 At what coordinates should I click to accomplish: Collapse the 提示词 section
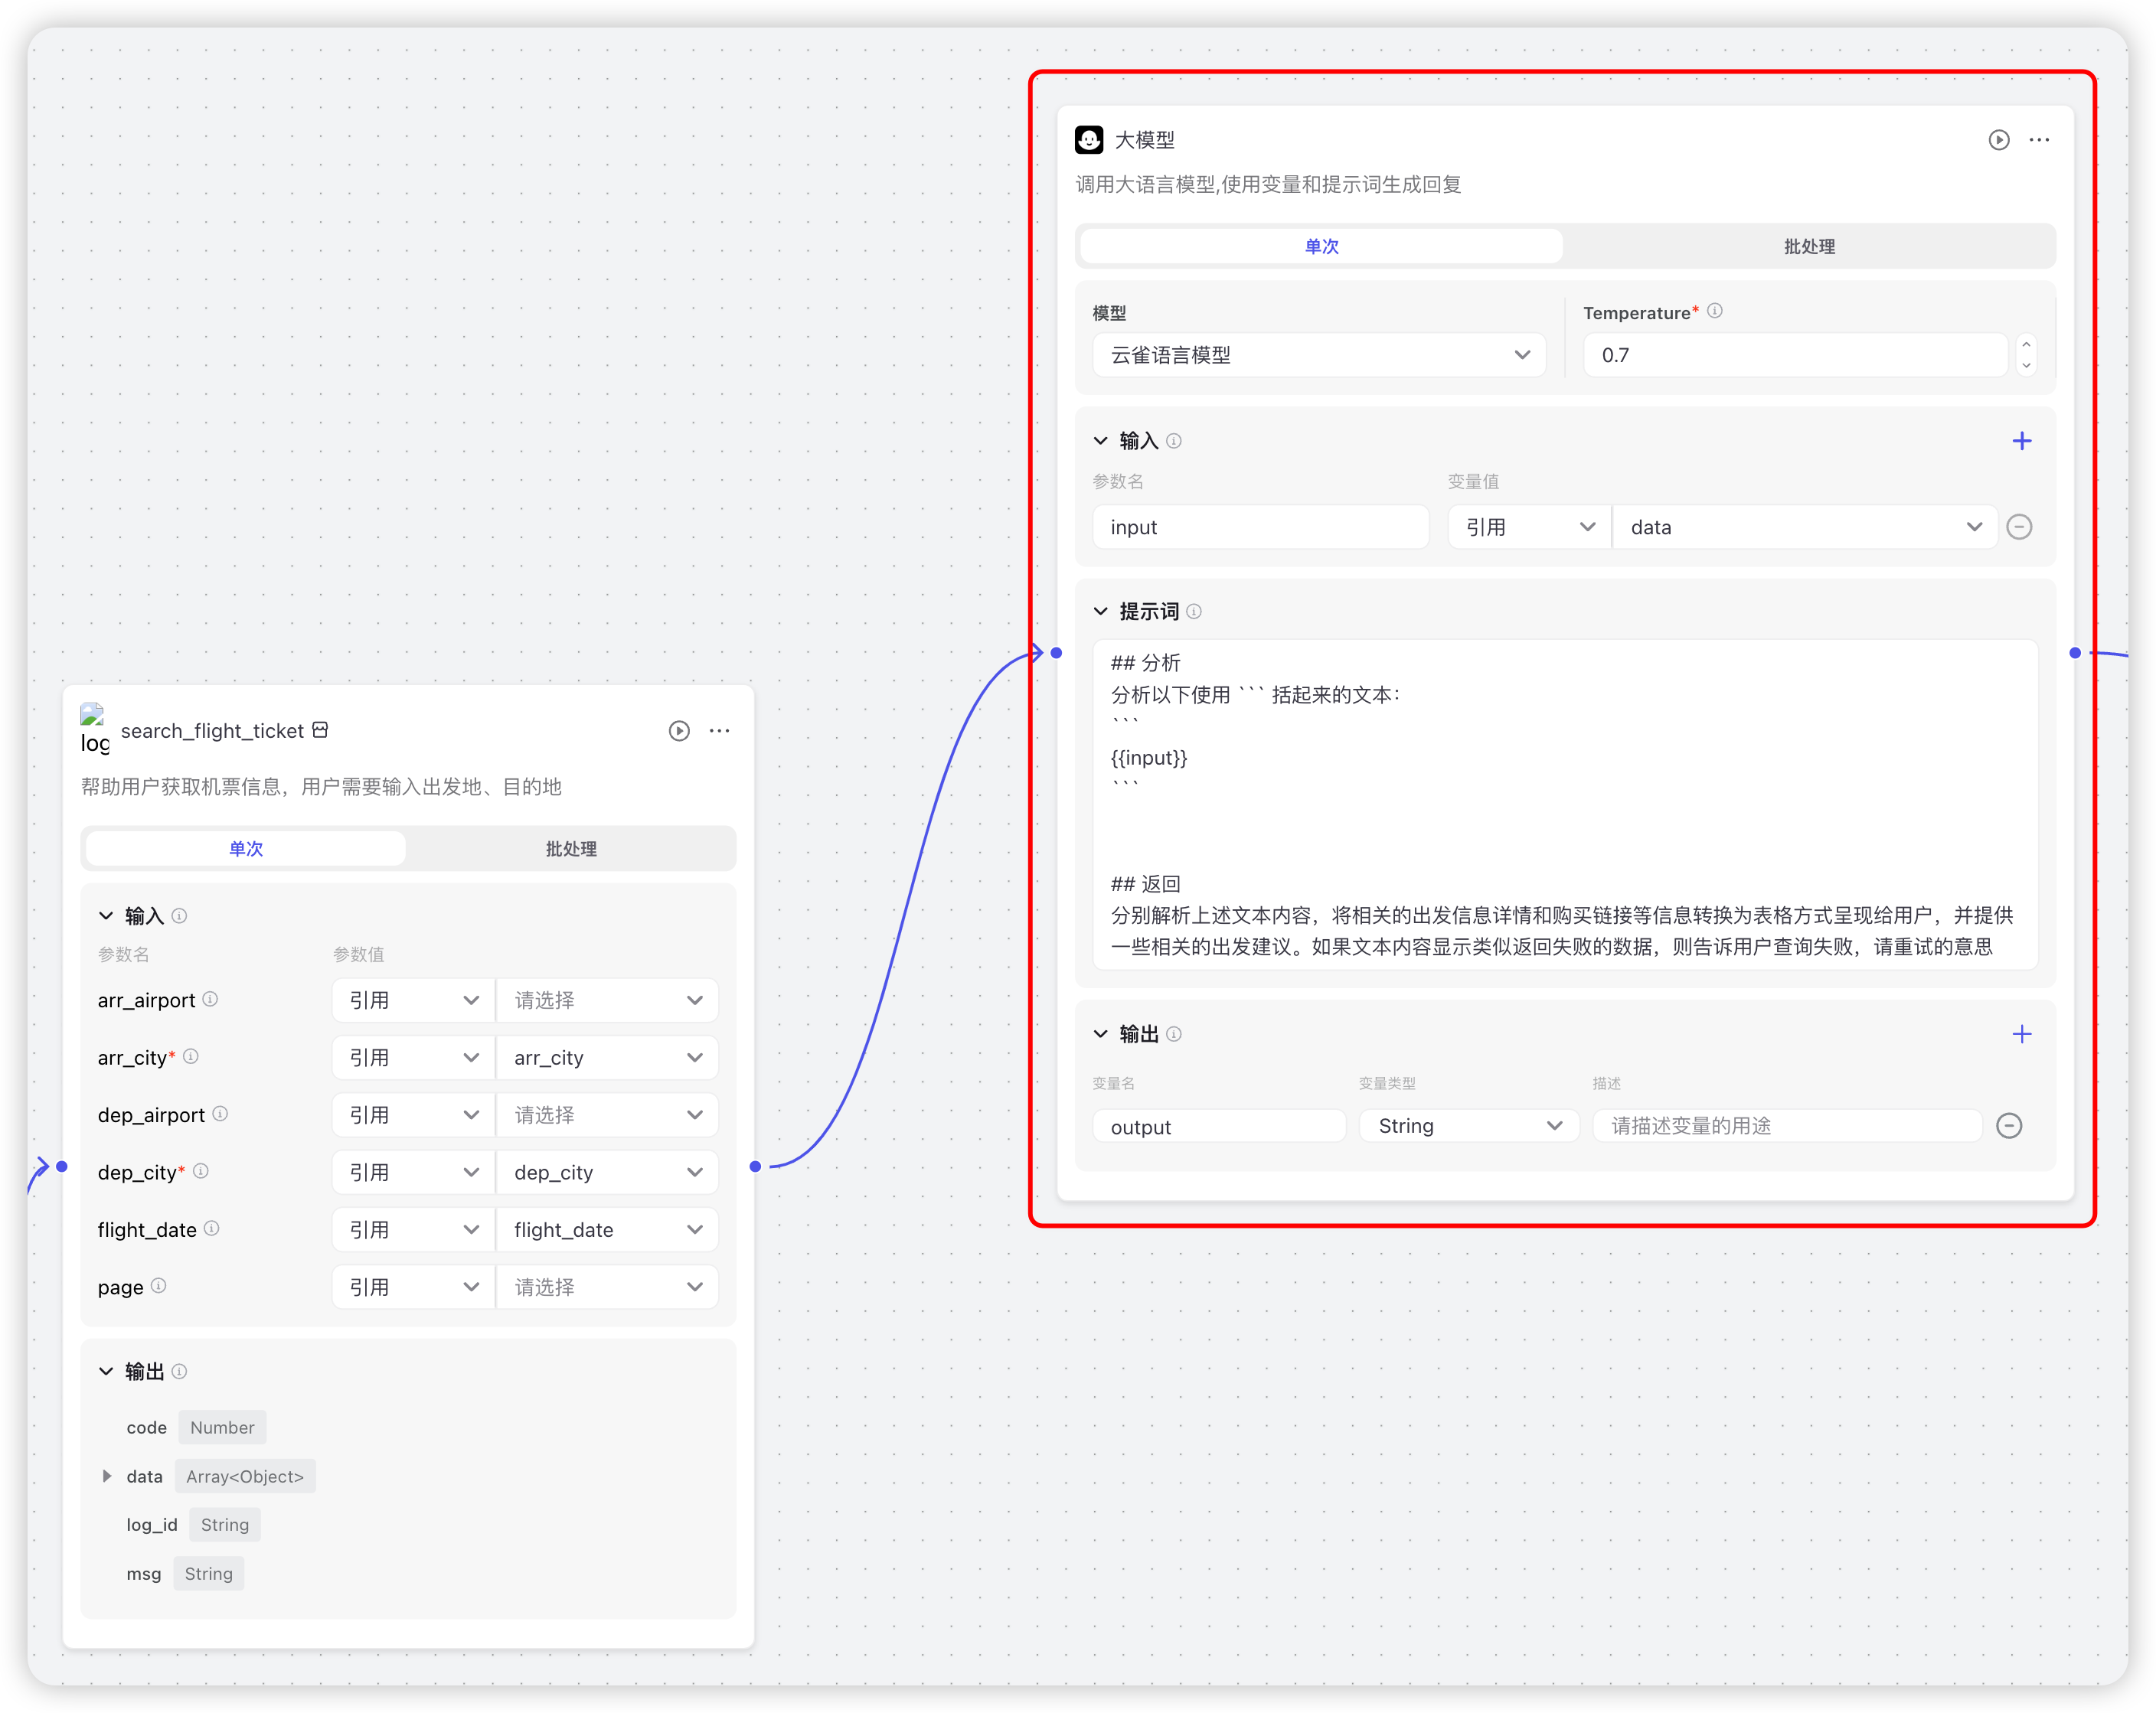pos(1100,611)
